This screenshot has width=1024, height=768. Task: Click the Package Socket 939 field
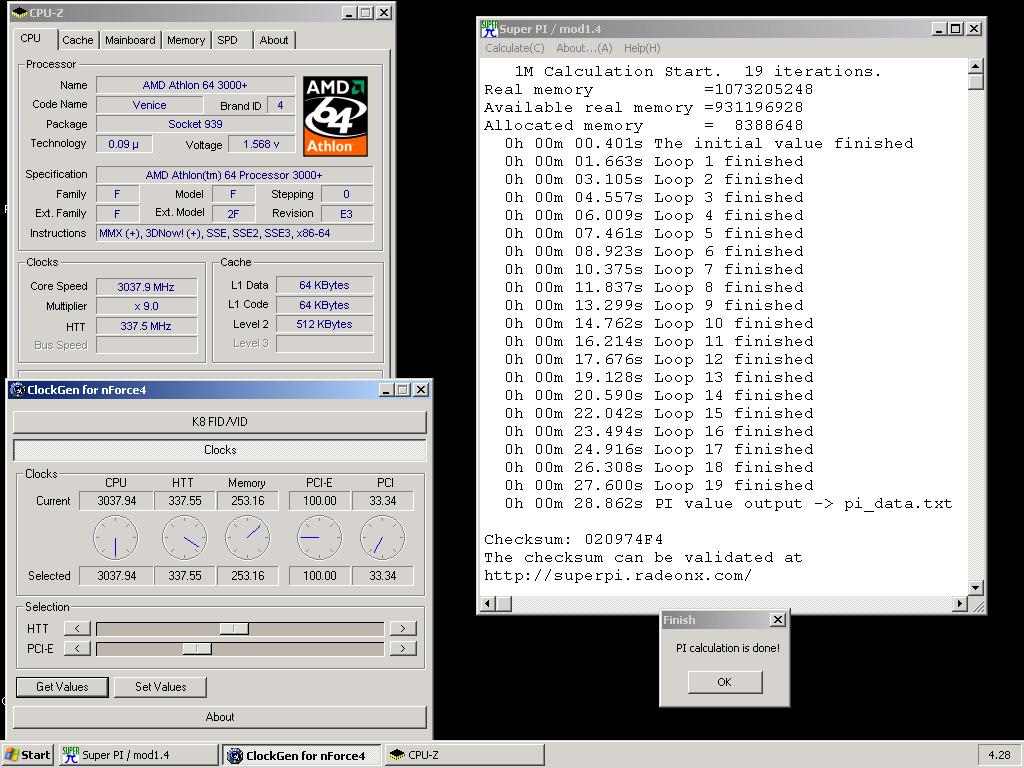click(x=195, y=124)
